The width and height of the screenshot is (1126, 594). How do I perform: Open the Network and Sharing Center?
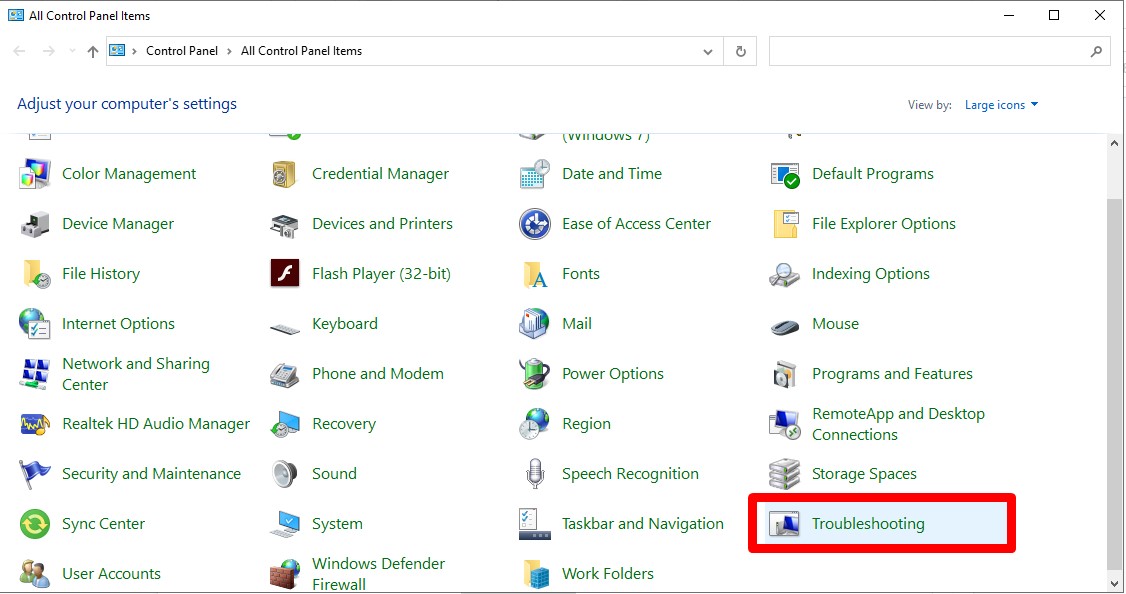[136, 374]
